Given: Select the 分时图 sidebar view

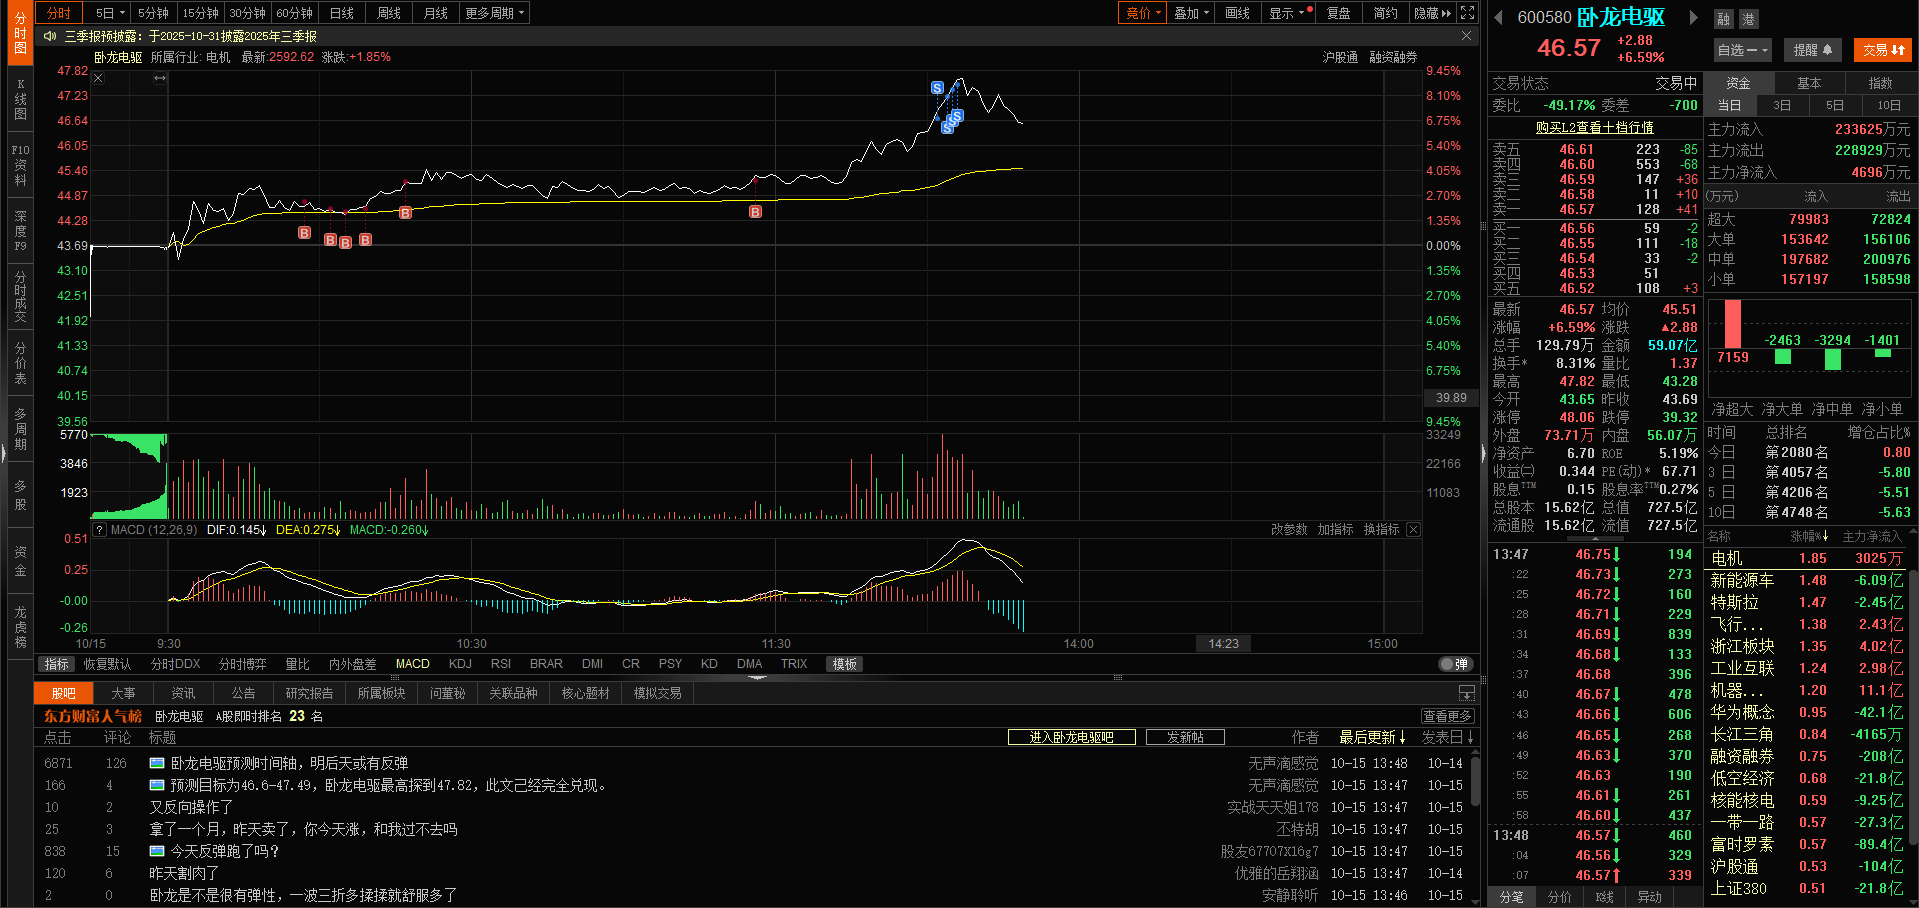Looking at the screenshot, I should (20, 33).
